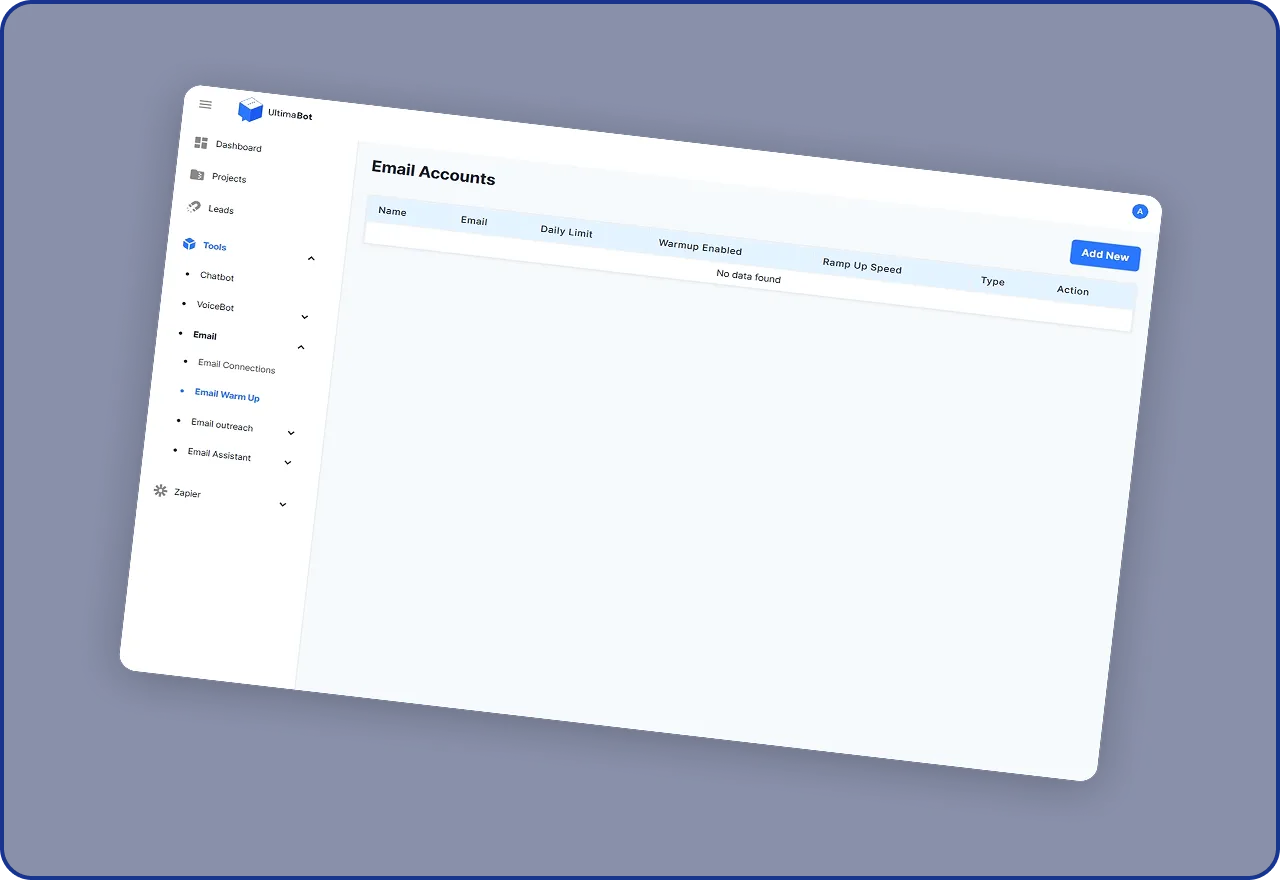Viewport: 1280px width, 880px height.
Task: Go to Email Warm Up page
Action: [227, 395]
